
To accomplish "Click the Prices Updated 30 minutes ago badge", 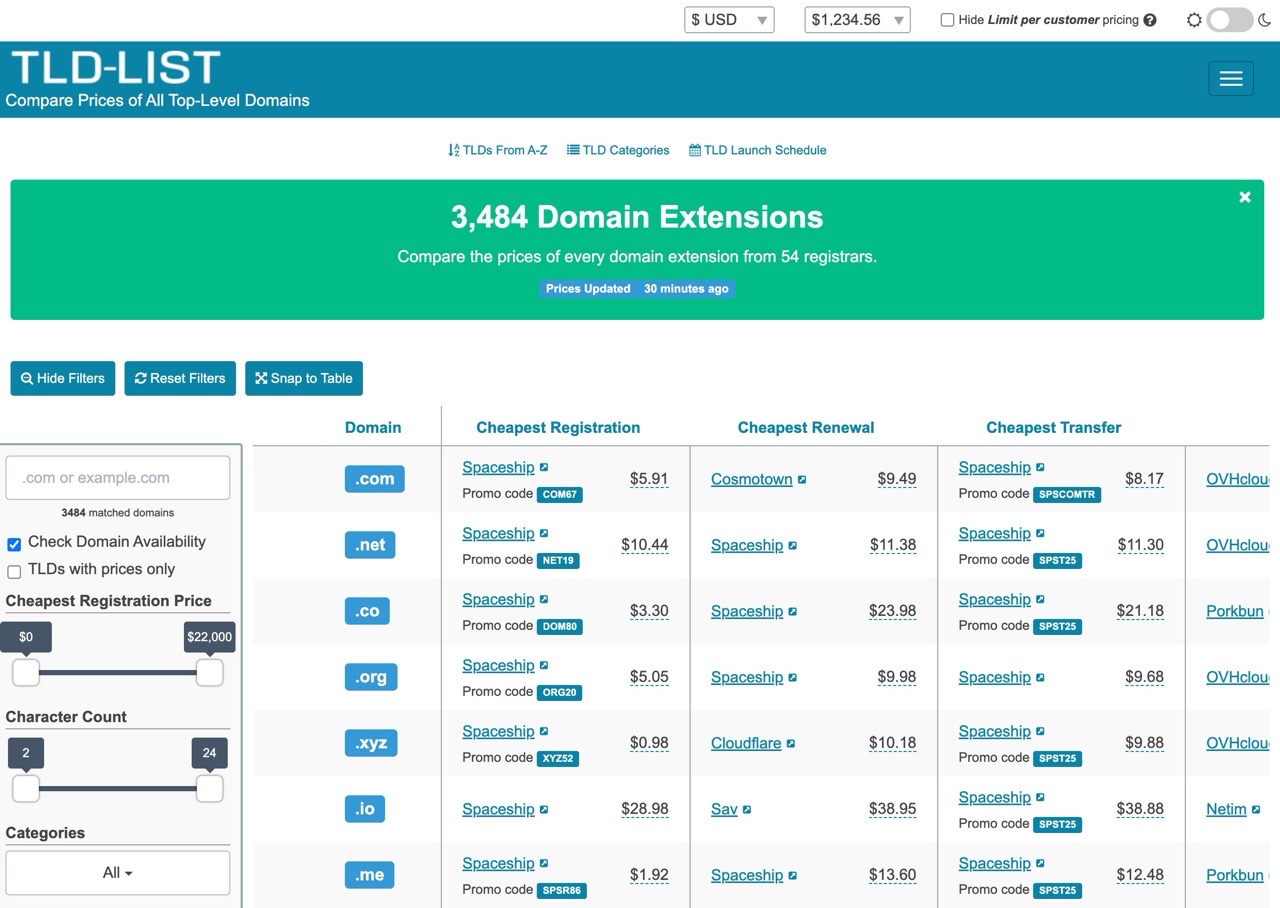I will pos(637,289).
